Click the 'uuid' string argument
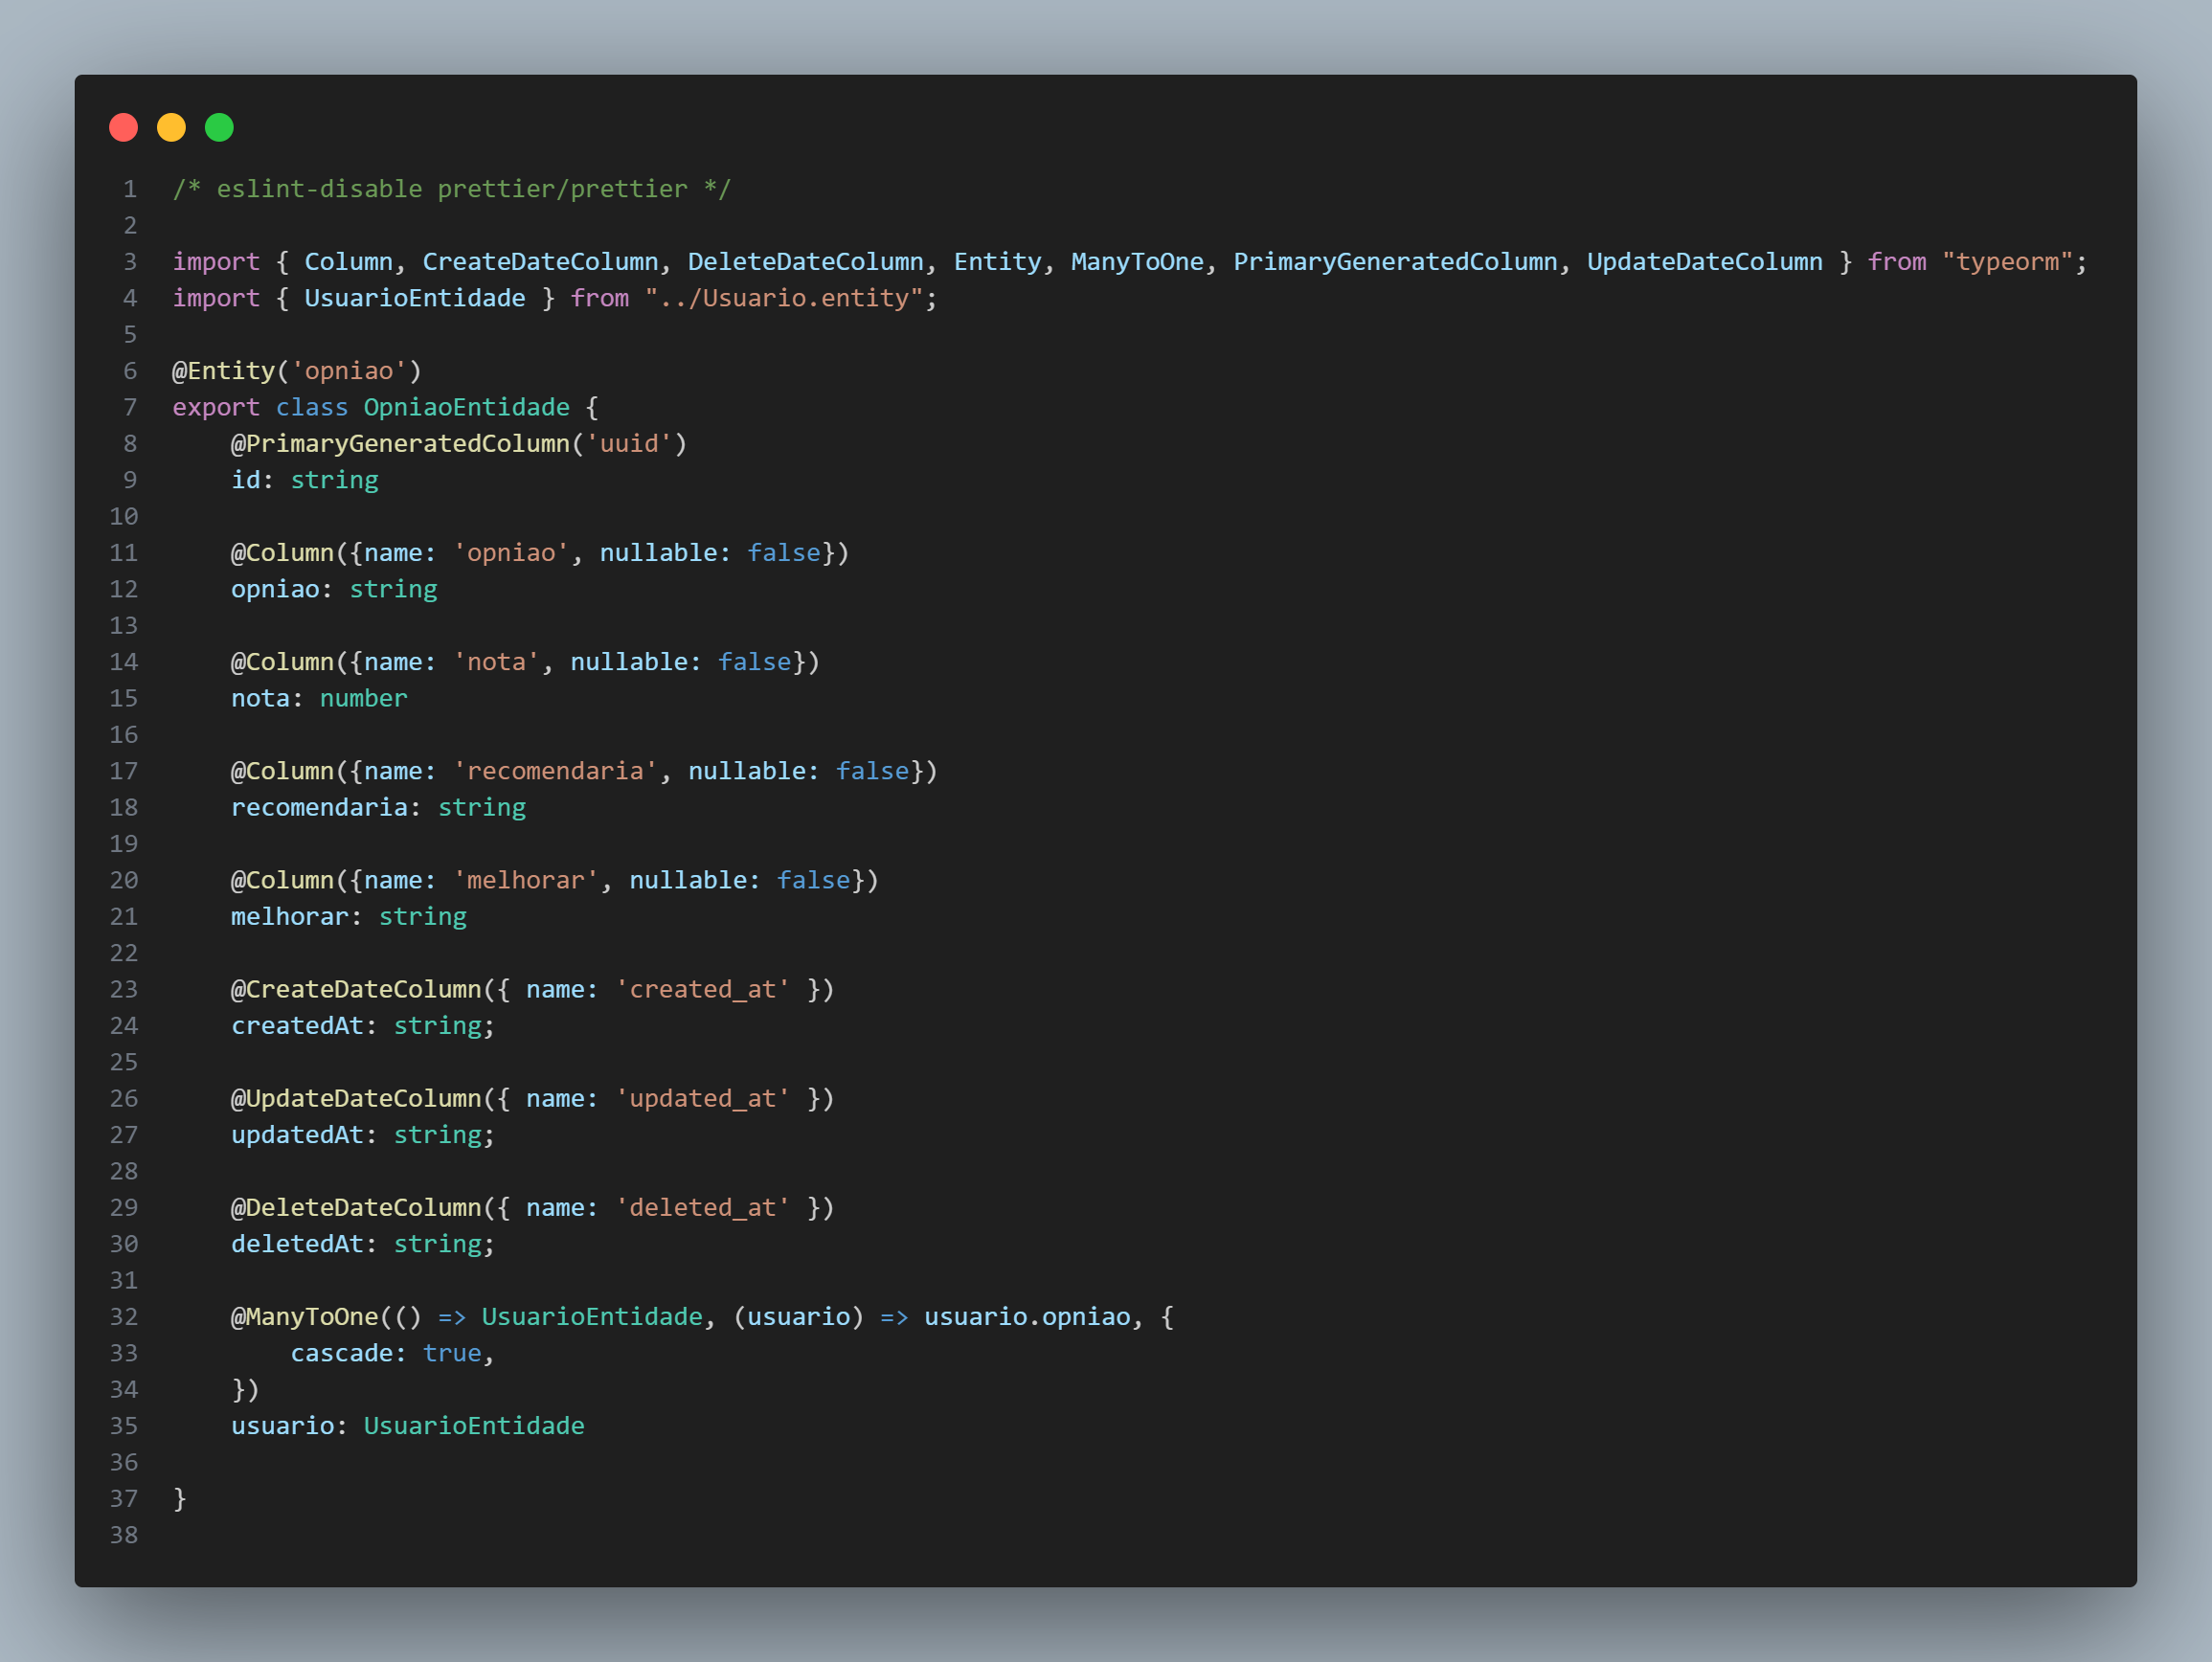Image resolution: width=2212 pixels, height=1662 pixels. pyautogui.click(x=629, y=444)
